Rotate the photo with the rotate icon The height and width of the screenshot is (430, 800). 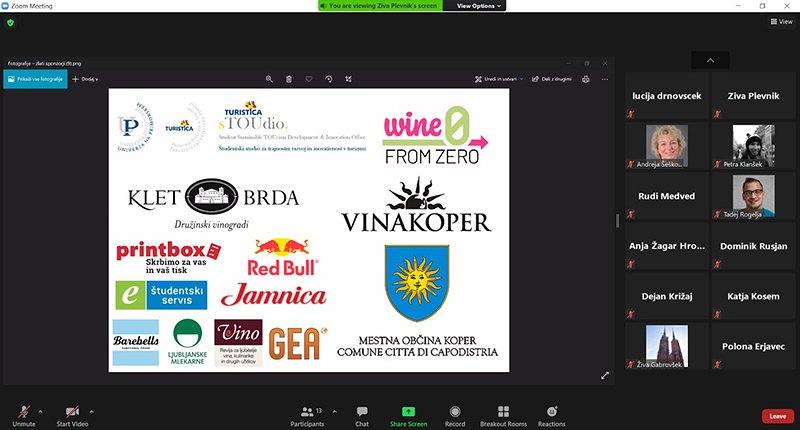point(329,79)
